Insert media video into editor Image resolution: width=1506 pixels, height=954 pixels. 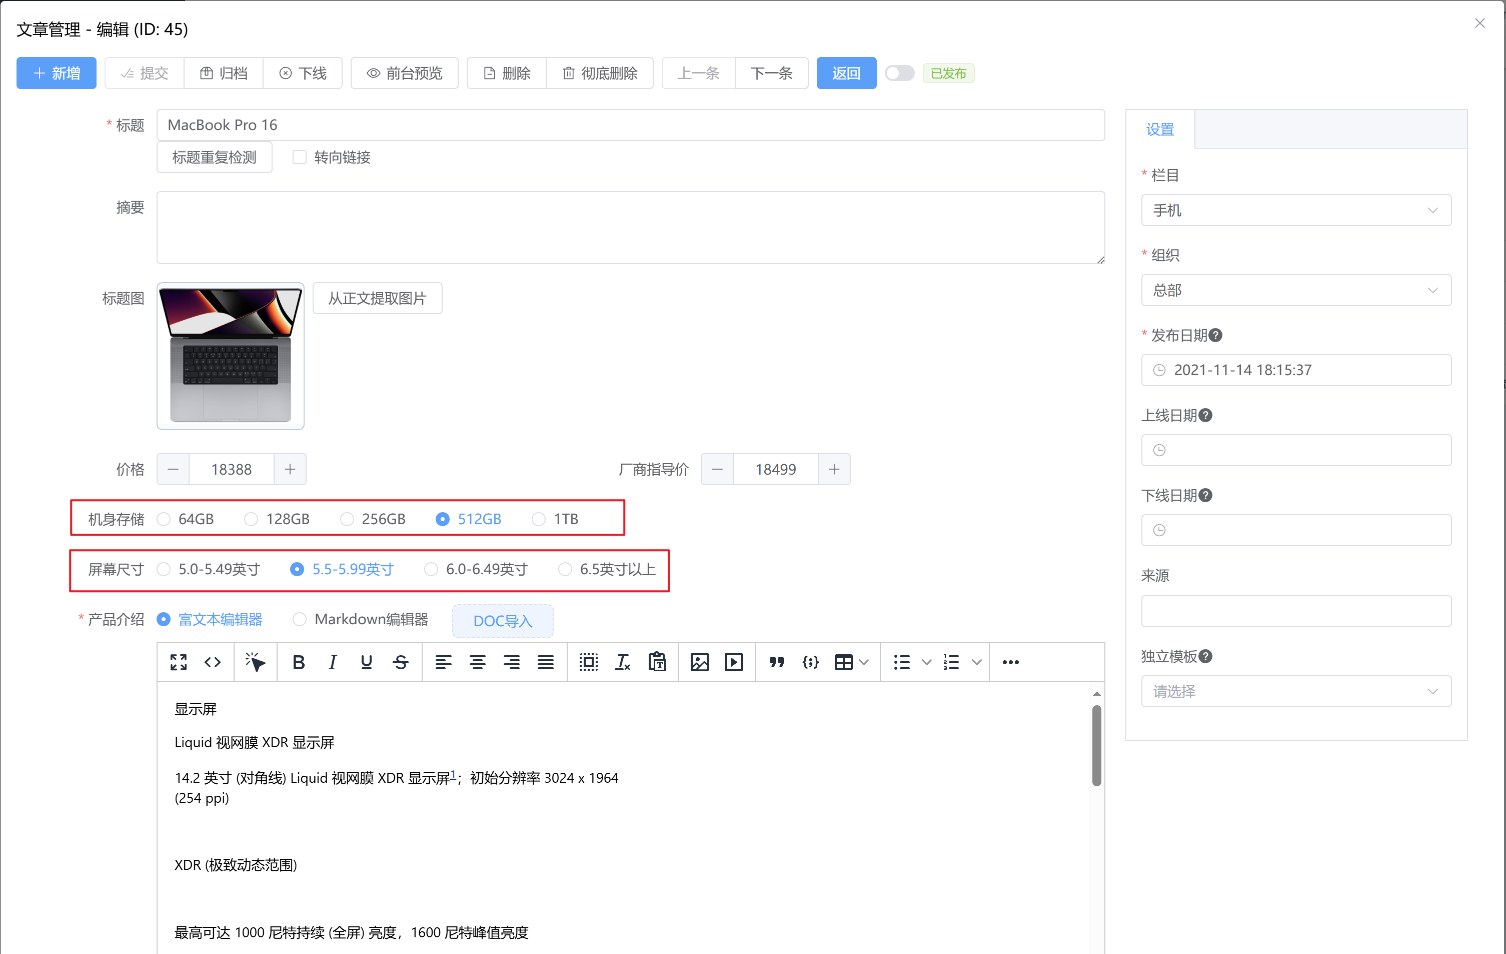(x=734, y=662)
